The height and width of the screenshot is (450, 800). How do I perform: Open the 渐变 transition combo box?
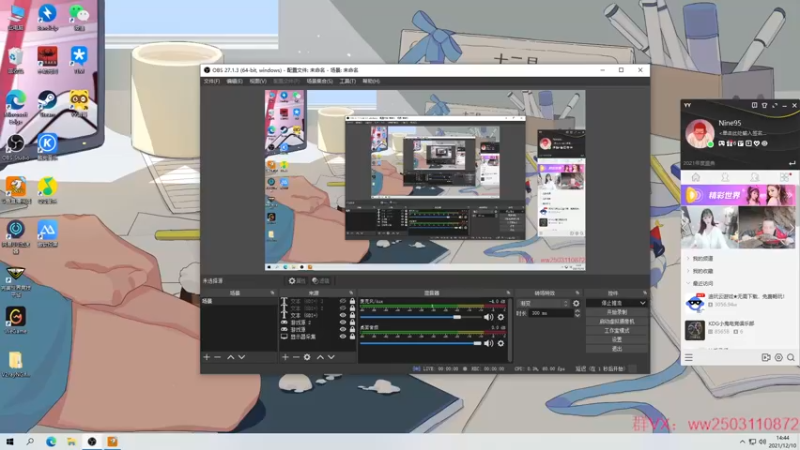coord(543,303)
